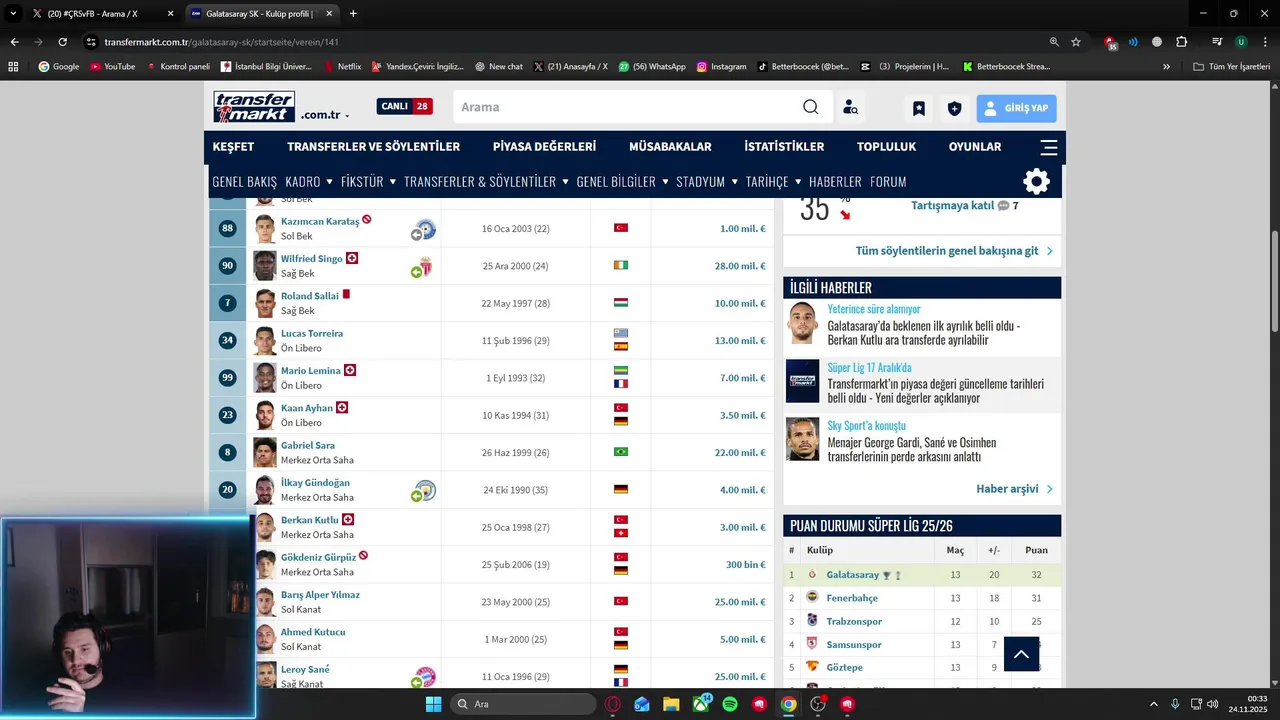Open the player search icon next to search box
This screenshot has height=720, width=1280.
tap(850, 107)
